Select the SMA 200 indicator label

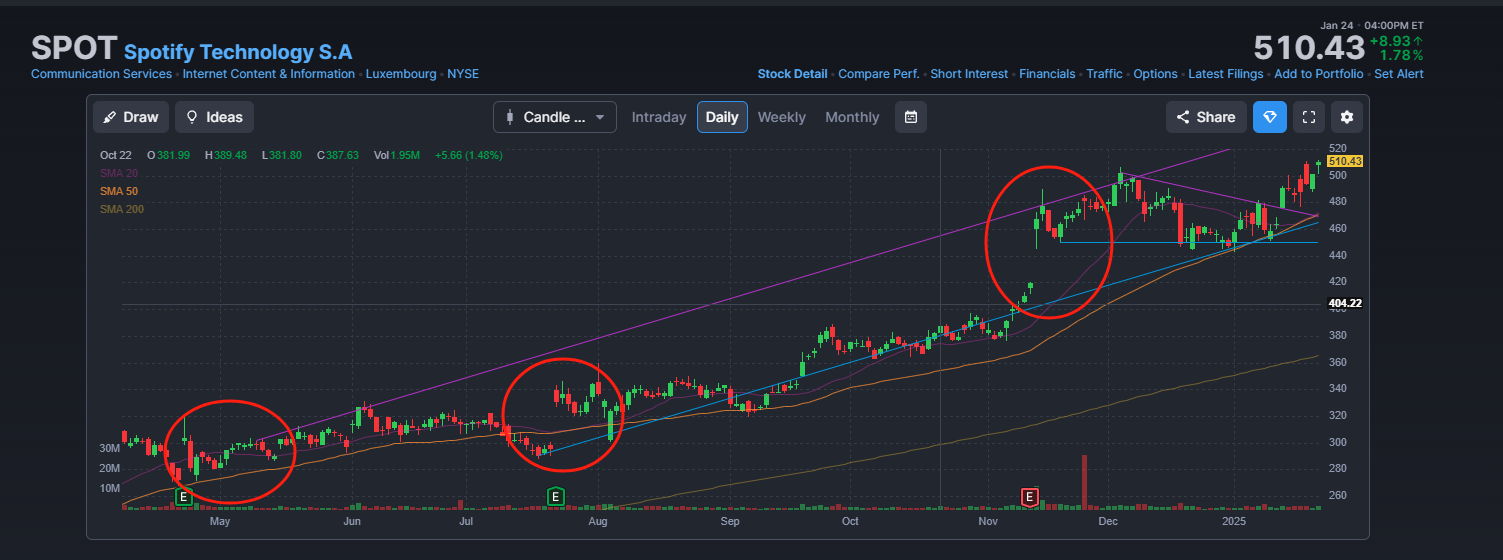122,209
